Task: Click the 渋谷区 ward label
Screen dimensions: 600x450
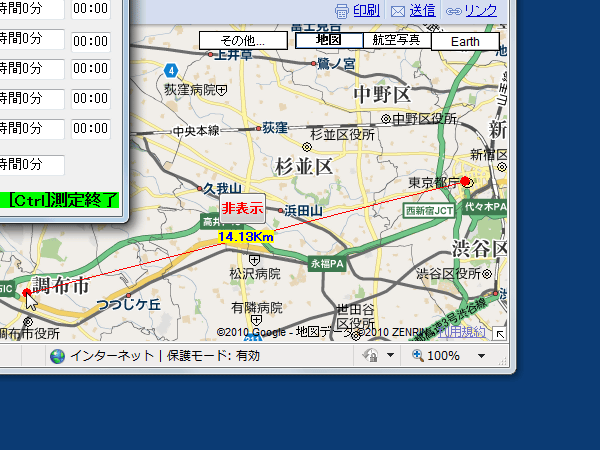Action: coord(480,248)
